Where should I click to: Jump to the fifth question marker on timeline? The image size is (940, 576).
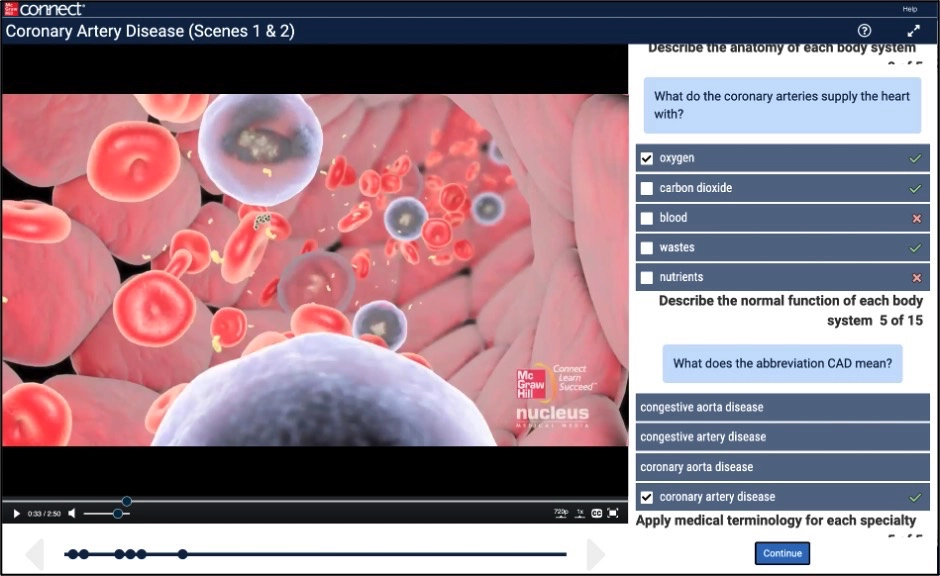pos(141,554)
